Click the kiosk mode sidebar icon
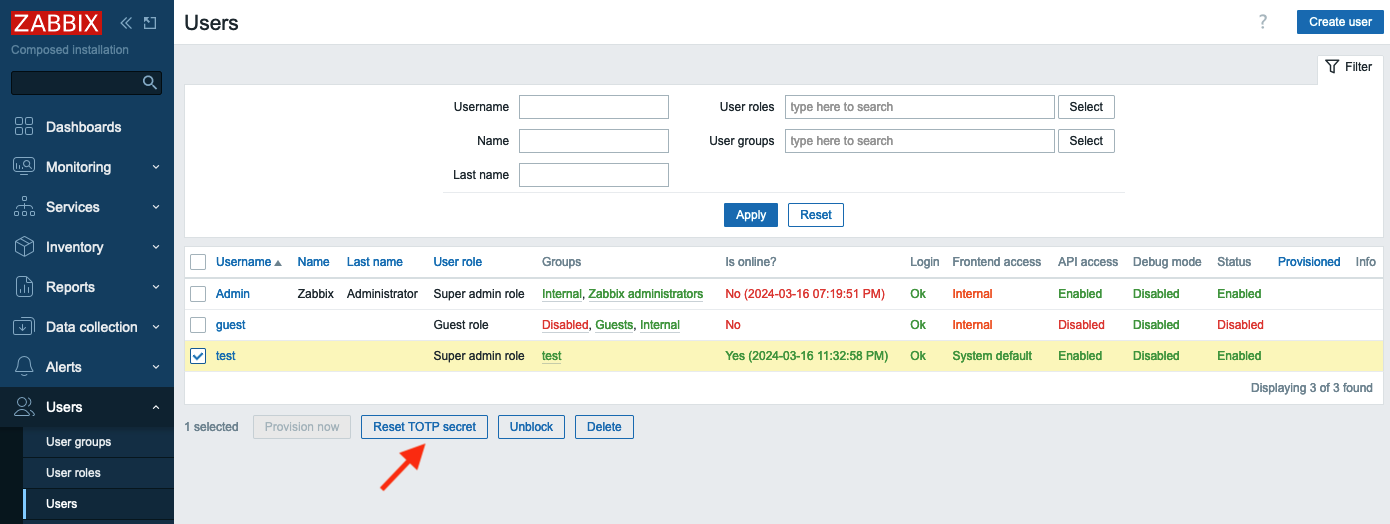The height and width of the screenshot is (524, 1390). tap(150, 23)
